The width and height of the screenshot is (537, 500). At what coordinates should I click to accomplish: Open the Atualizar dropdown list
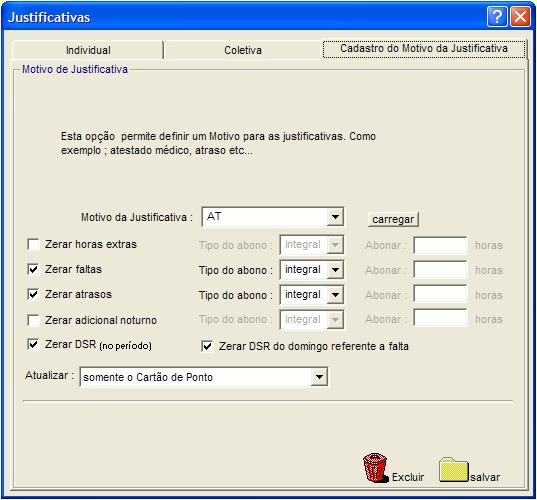[319, 377]
